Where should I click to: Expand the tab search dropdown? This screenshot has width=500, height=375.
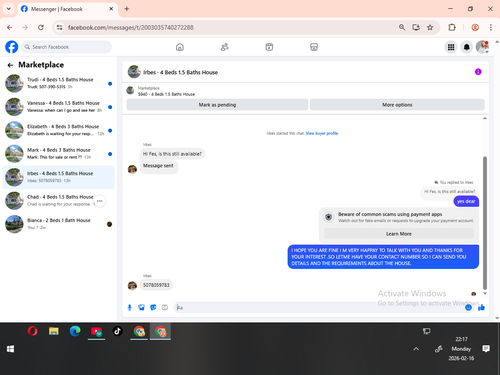point(9,9)
